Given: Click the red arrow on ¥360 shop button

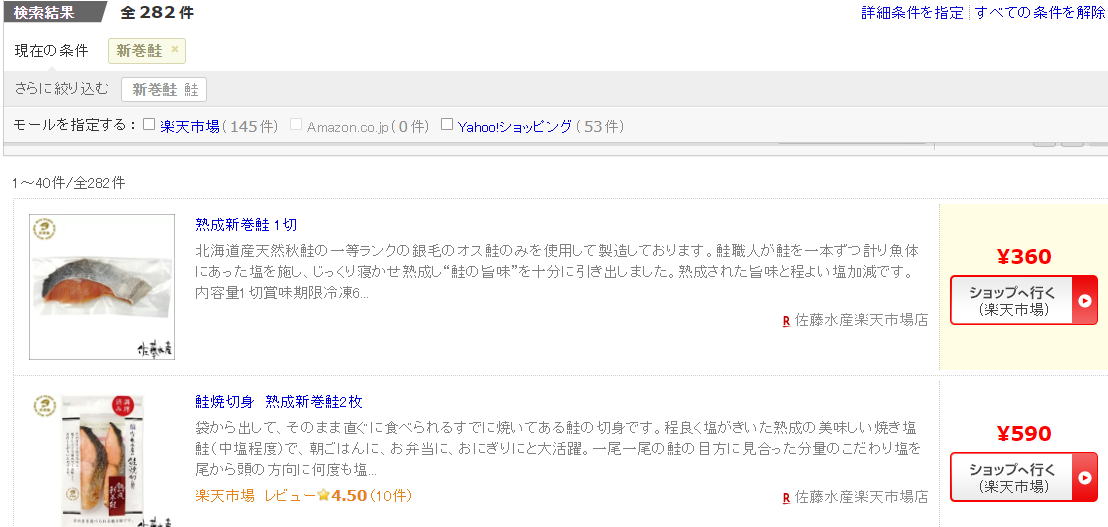Looking at the screenshot, I should pos(1084,300).
